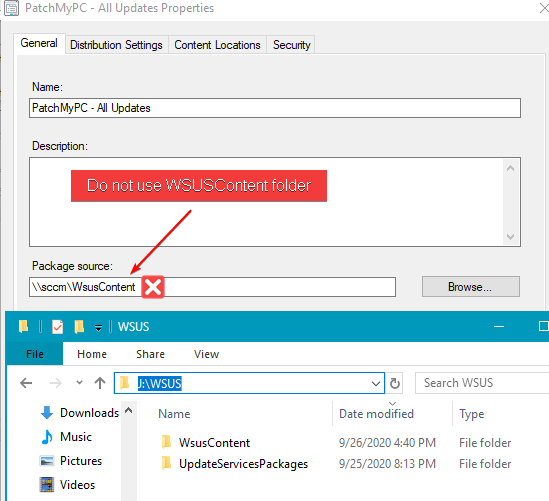Sort by the Name column header

174,414
